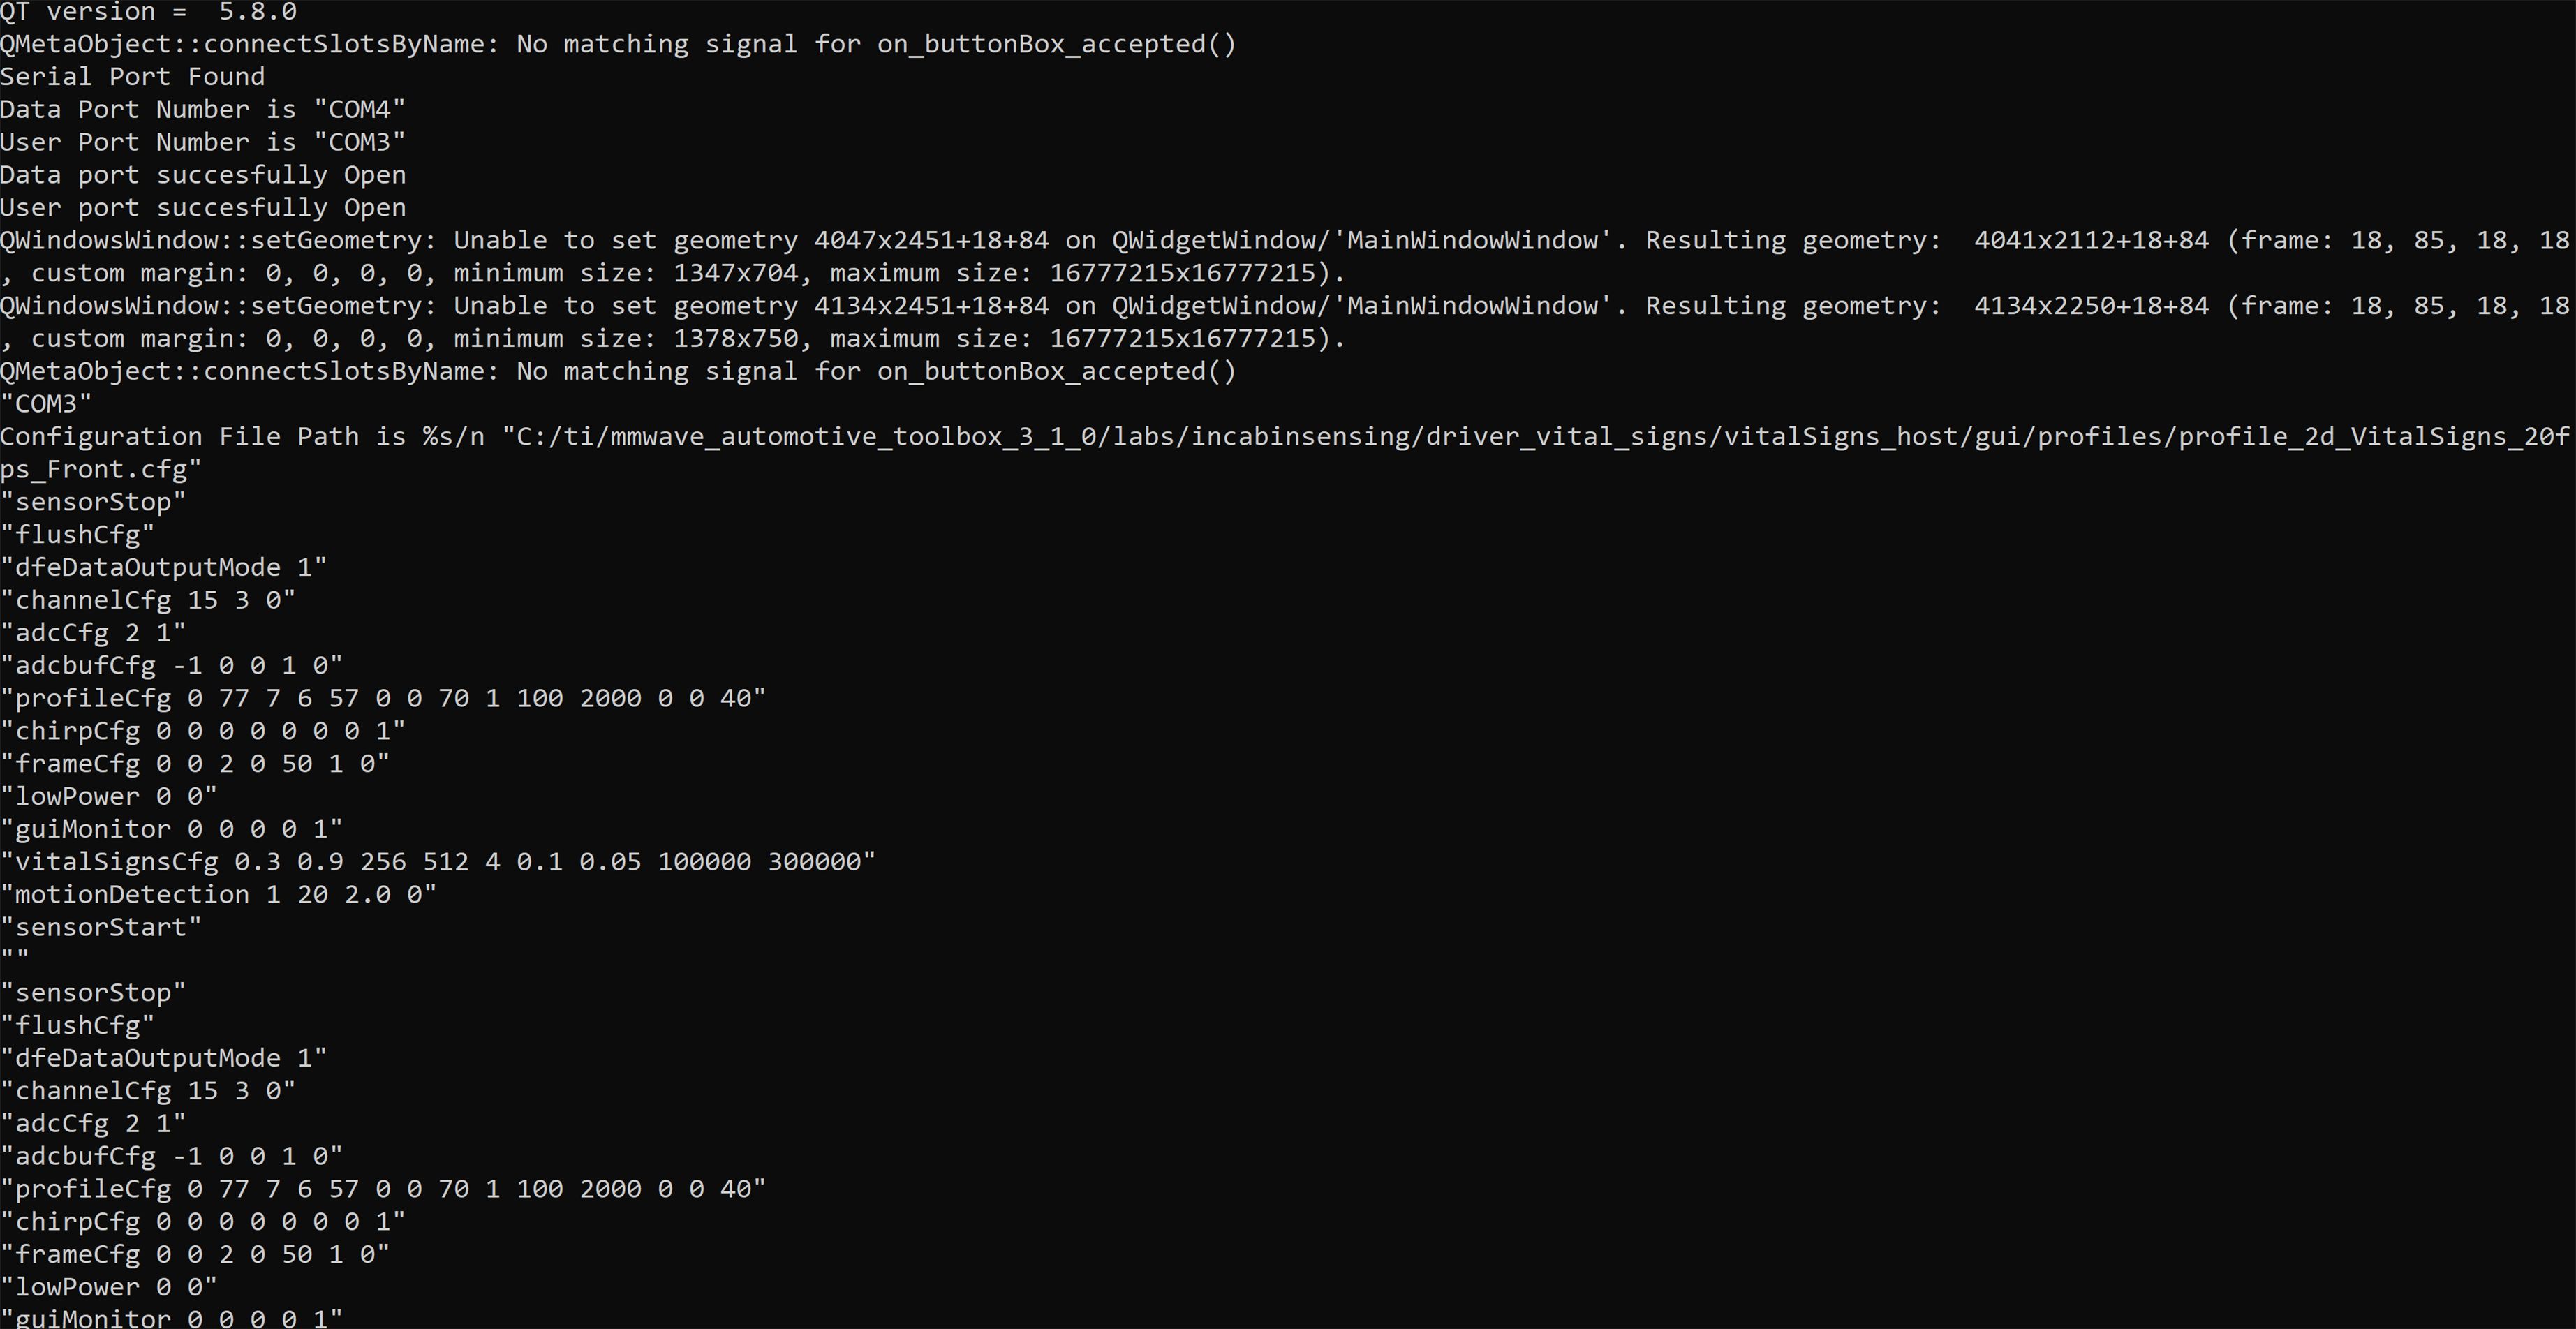Click the first "frameCfg 0 0 2 0 50 1 0" line
Viewport: 2576px width, 1329px height.
point(195,764)
